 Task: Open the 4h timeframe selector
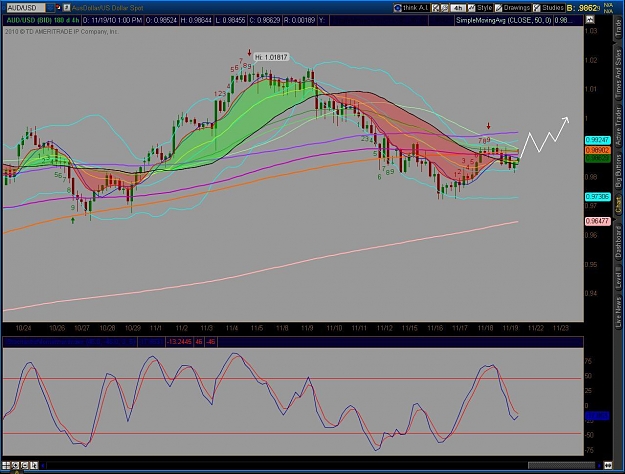pos(458,8)
